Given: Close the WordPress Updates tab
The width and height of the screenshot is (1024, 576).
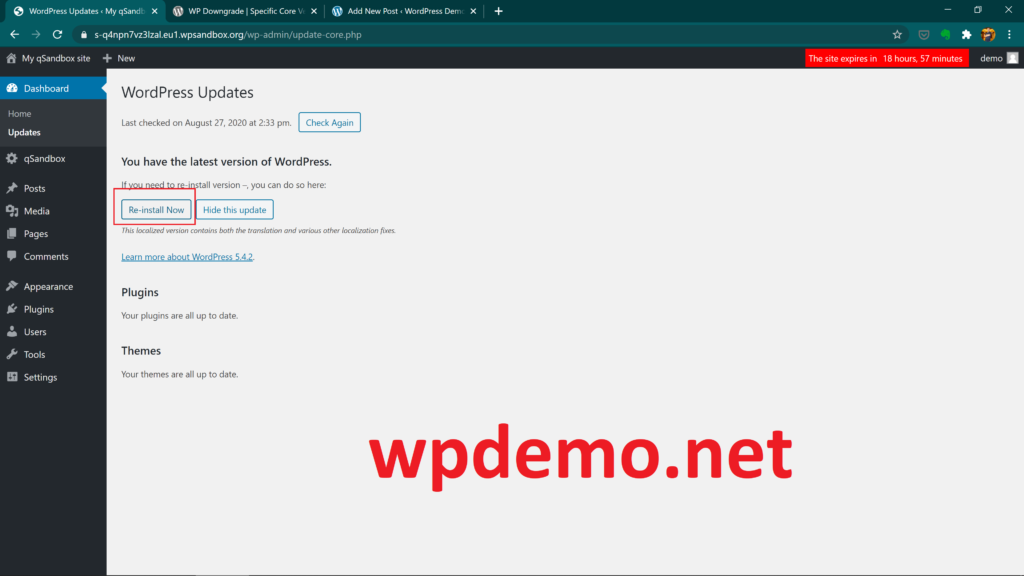Looking at the screenshot, I should [155, 11].
